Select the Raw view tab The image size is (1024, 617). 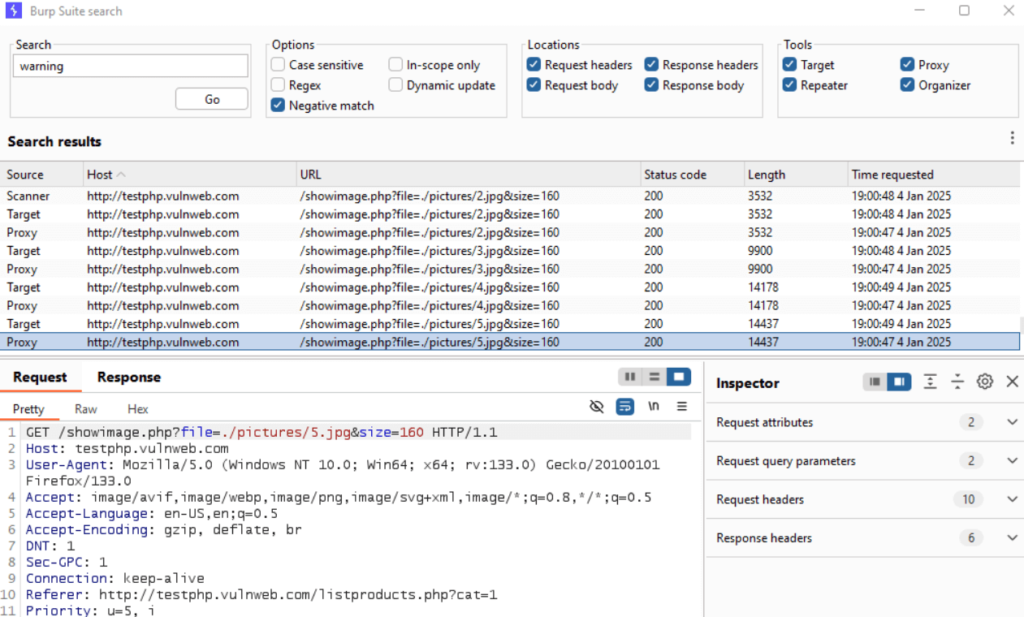[x=86, y=409]
